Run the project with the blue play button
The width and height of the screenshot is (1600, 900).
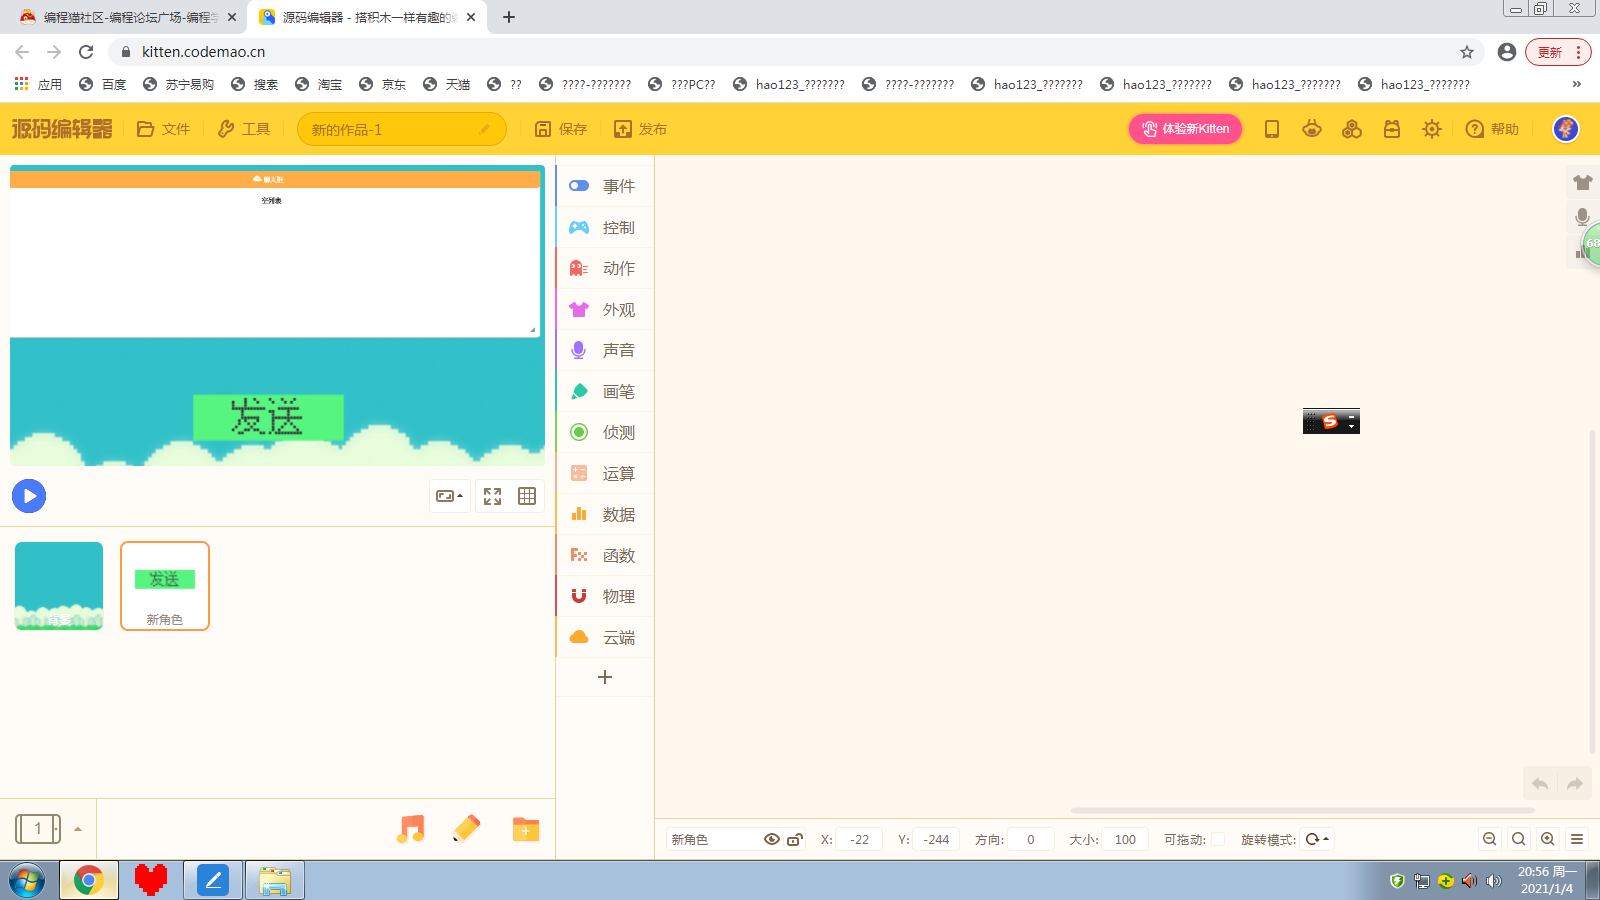(29, 496)
